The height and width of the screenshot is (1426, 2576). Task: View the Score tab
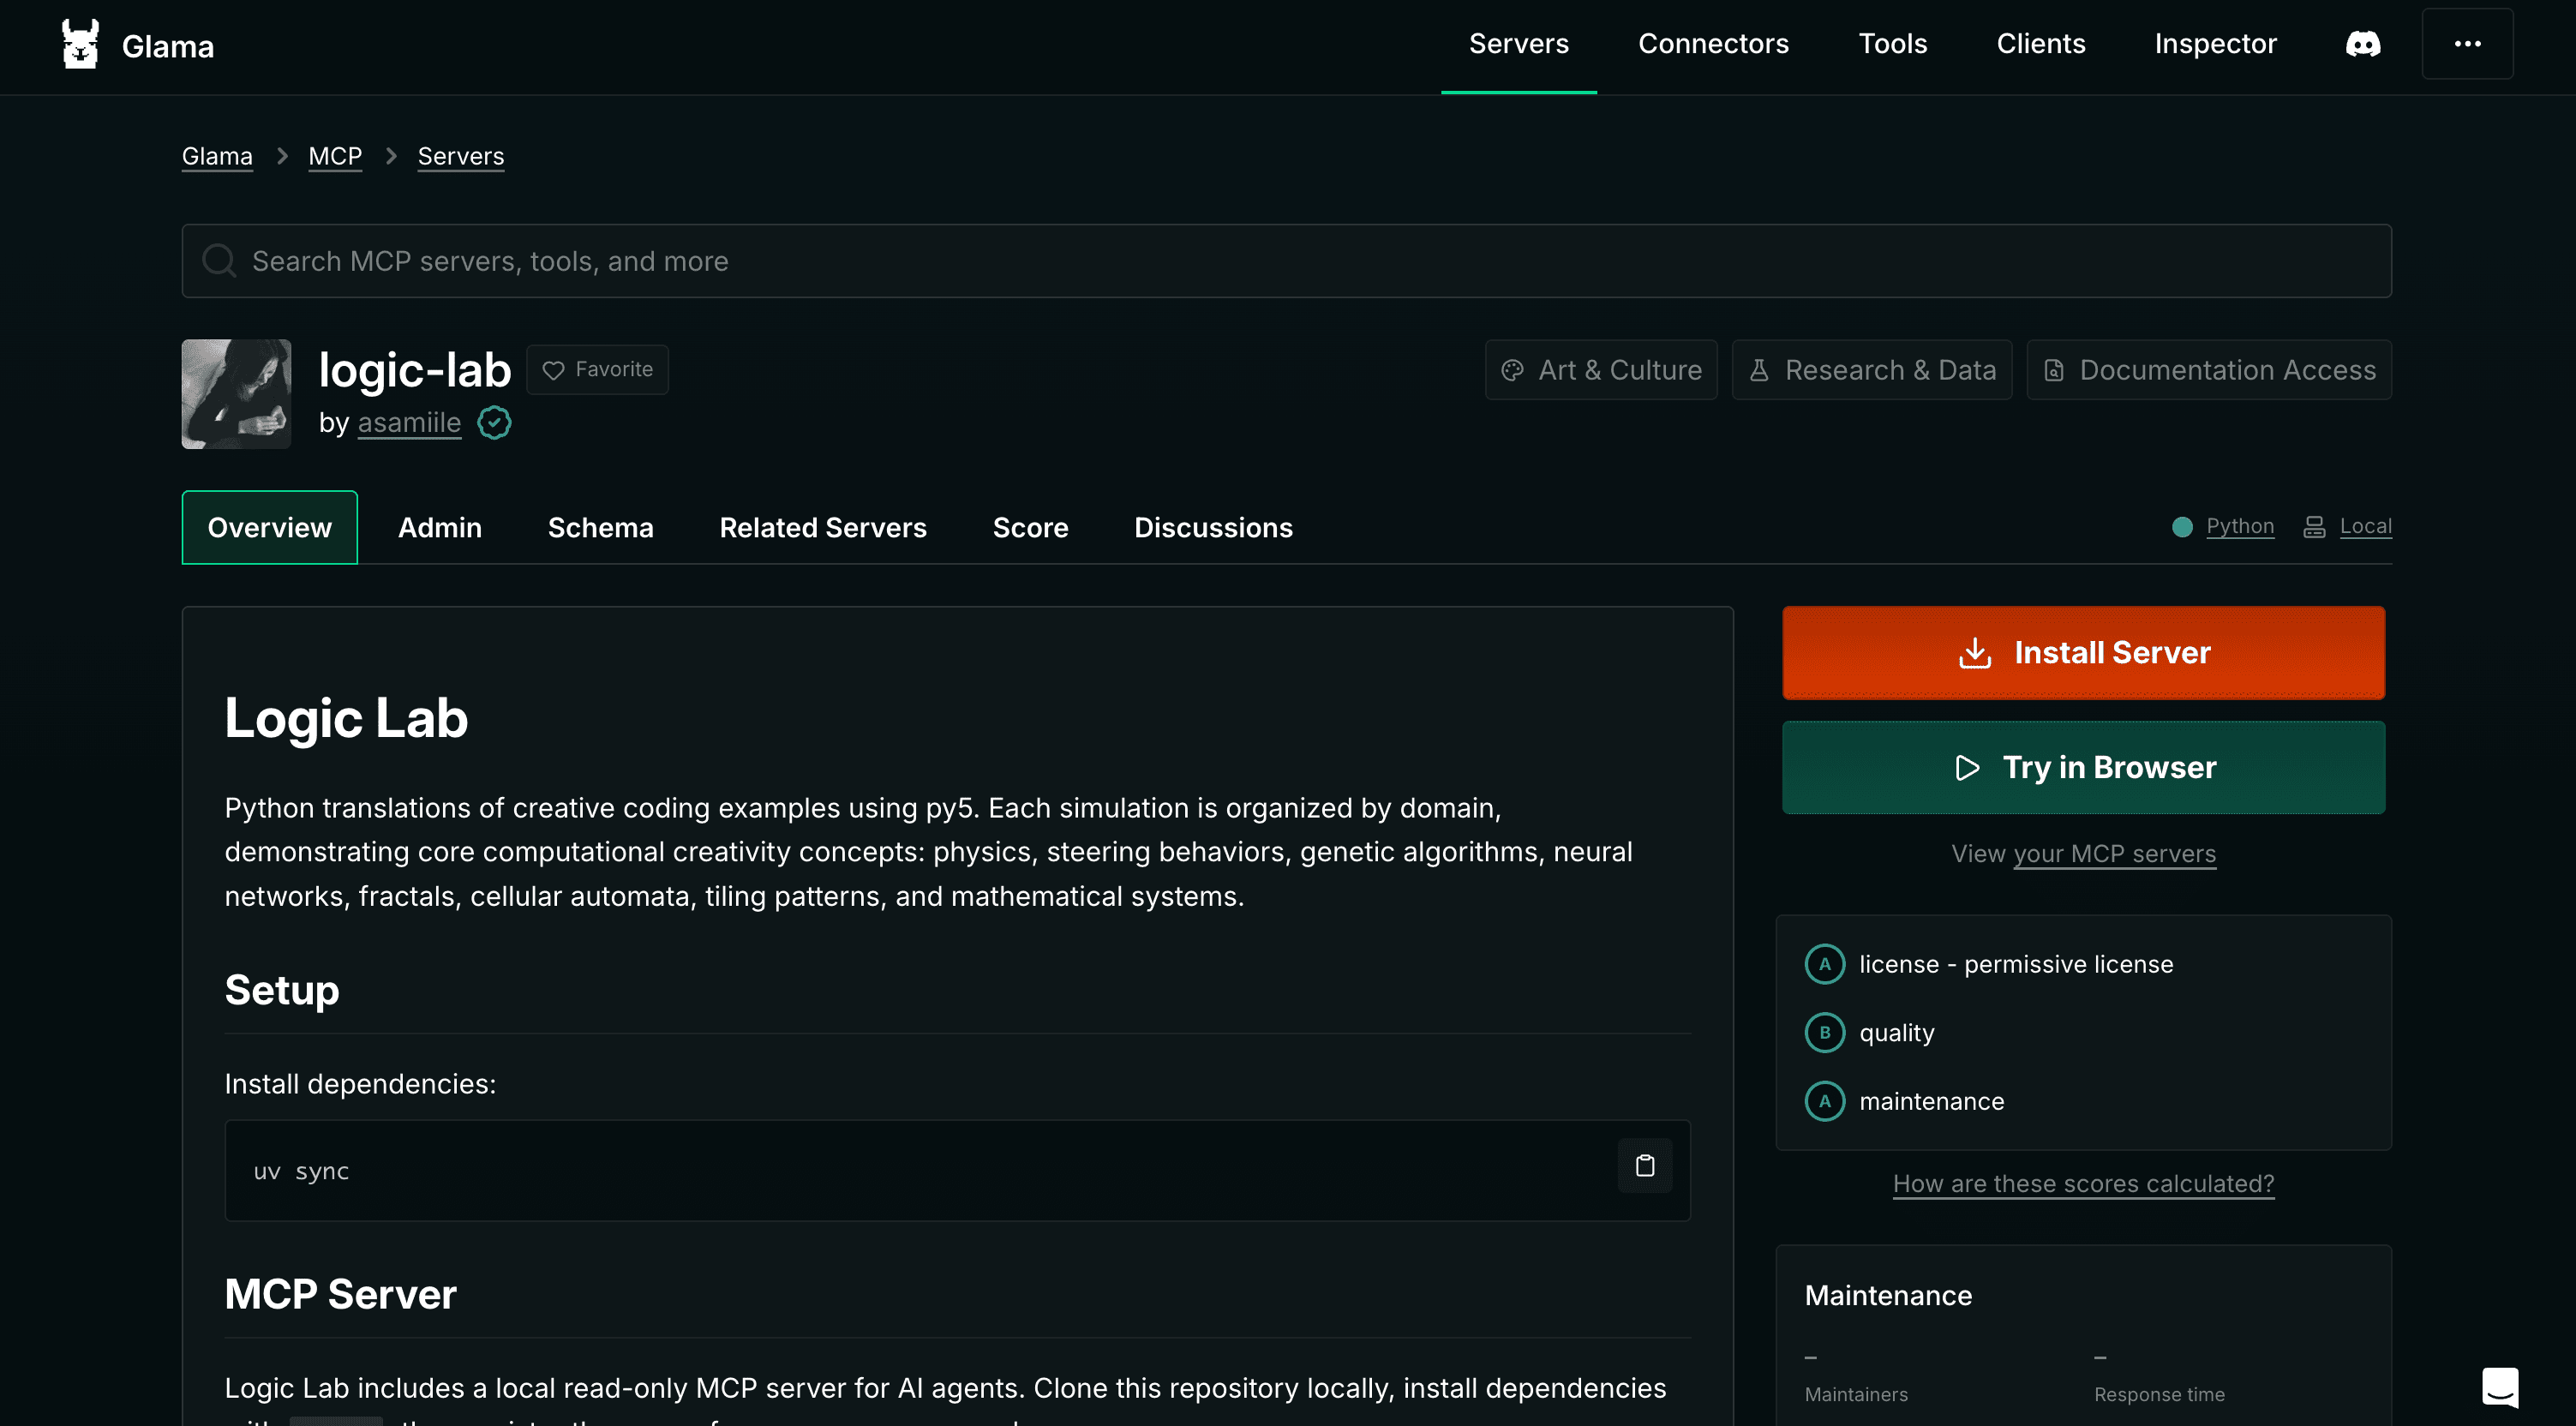[x=1030, y=527]
